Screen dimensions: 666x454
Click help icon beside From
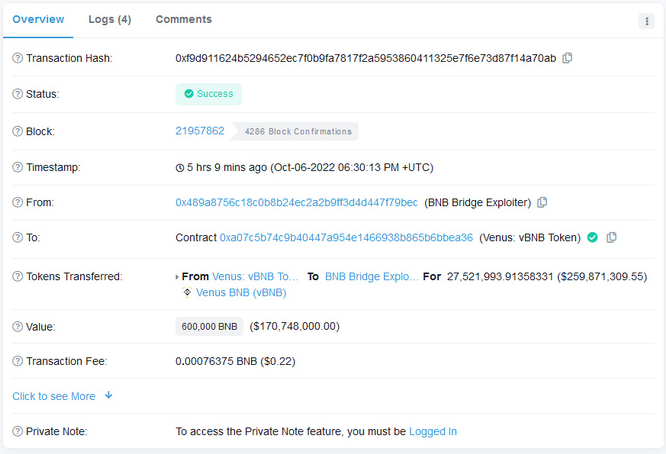(17, 202)
